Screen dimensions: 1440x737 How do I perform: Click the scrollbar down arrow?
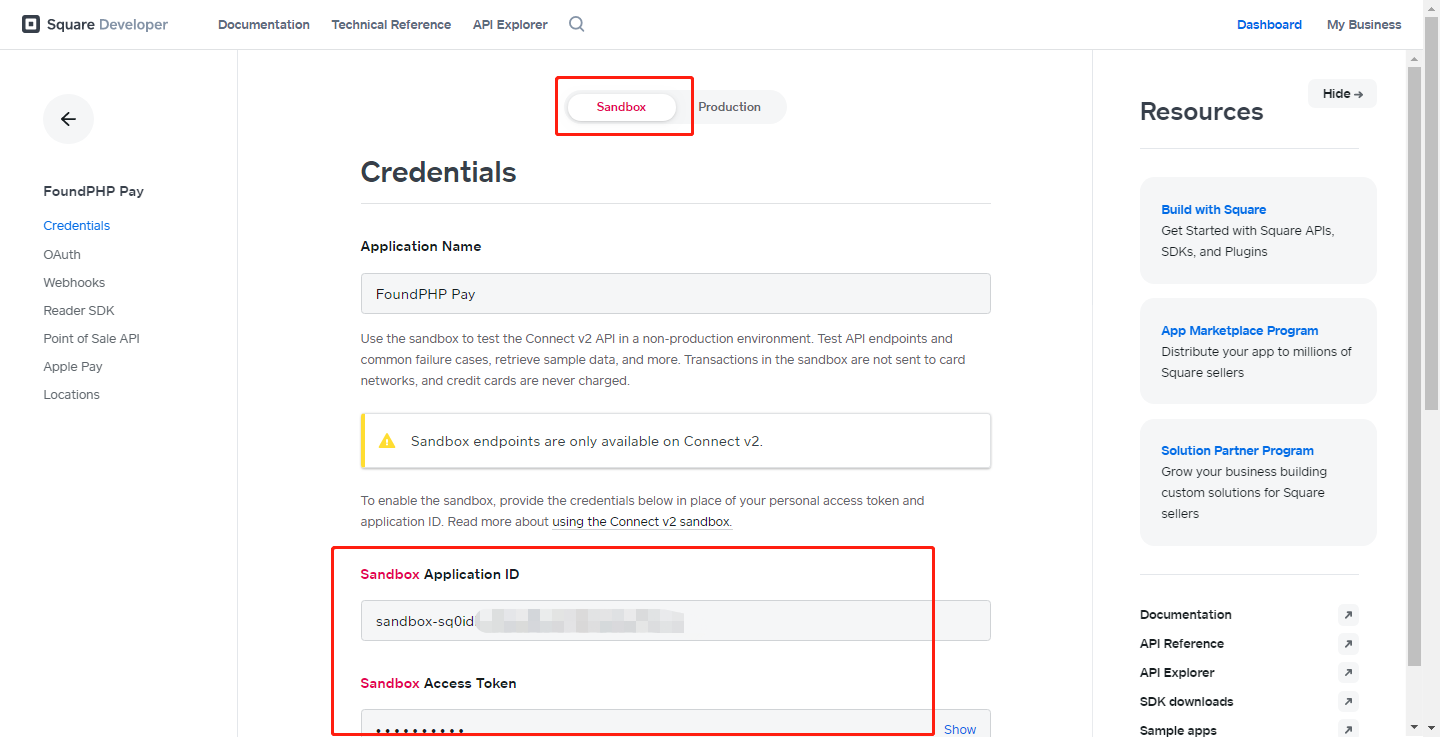pyautogui.click(x=1414, y=727)
